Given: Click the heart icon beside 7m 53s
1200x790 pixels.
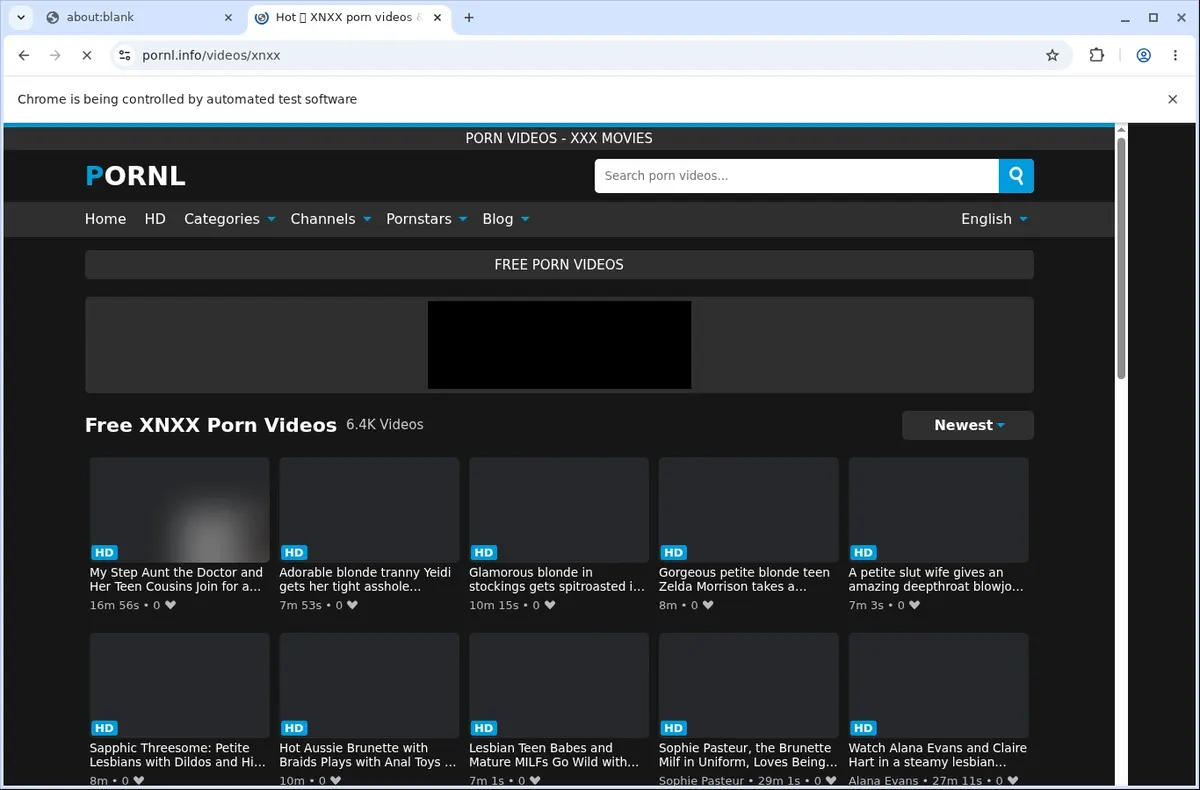Looking at the screenshot, I should pos(353,605).
